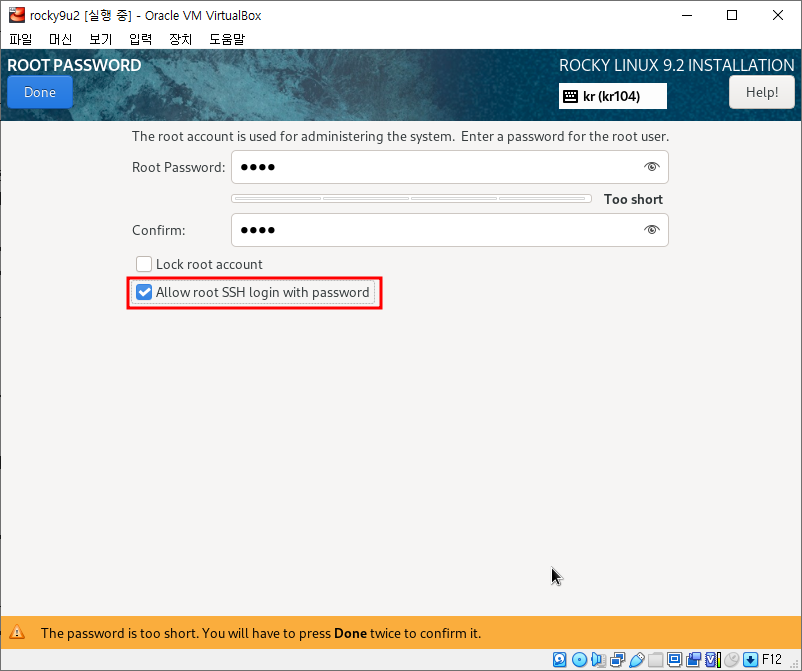Click the optical disc status icon
This screenshot has width=802, height=671.
[x=580, y=660]
